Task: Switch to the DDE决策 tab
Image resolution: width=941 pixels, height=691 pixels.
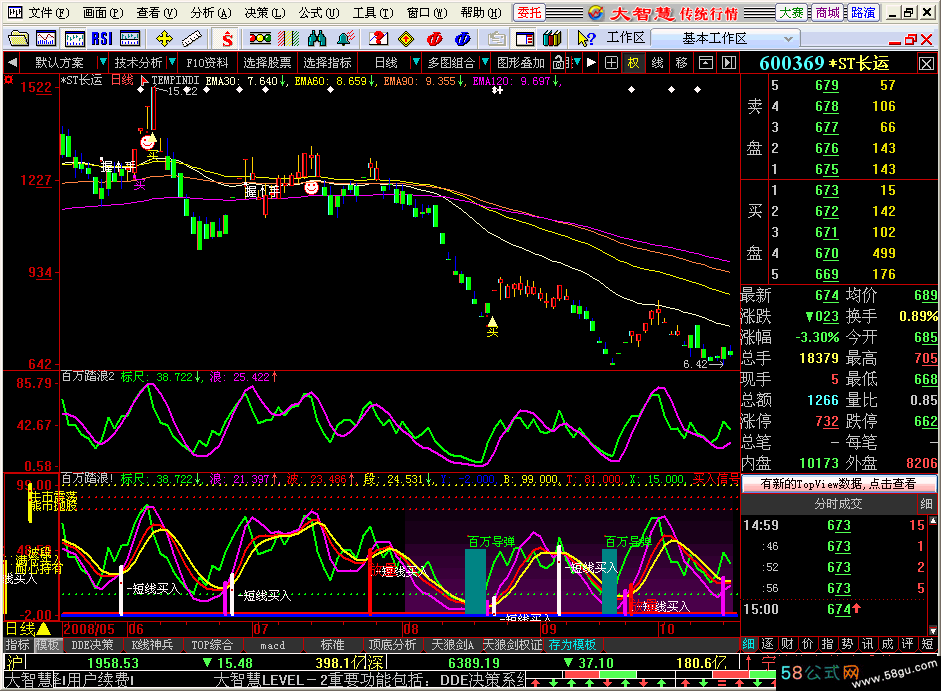Action: (x=92, y=645)
